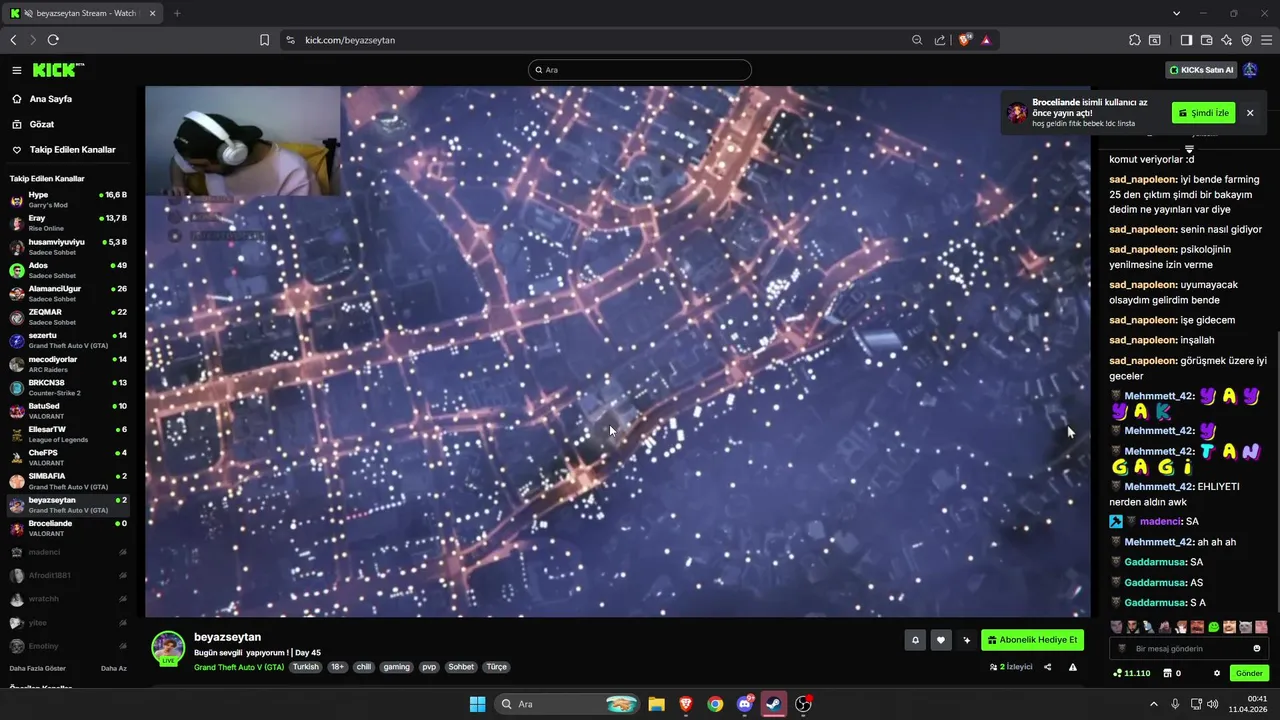Collapse list with Daha Az
Viewport: 1280px width, 720px height.
(x=114, y=668)
